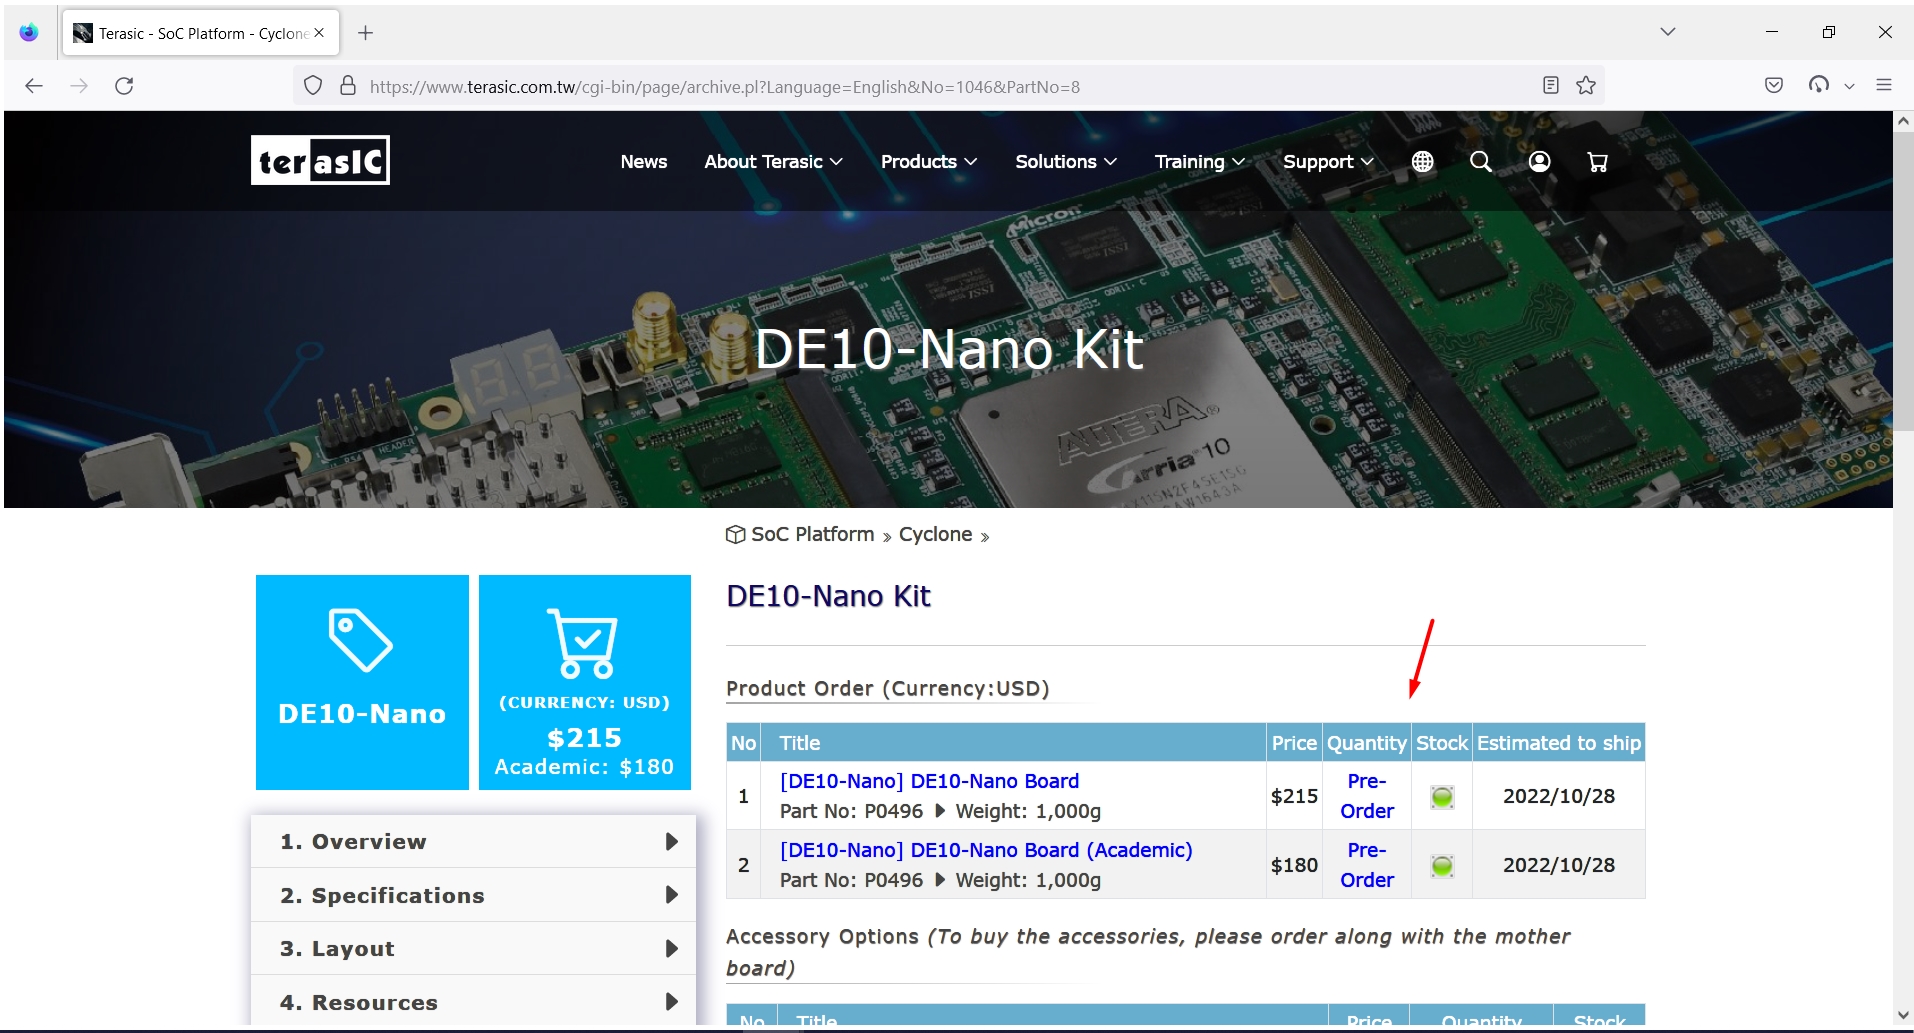The height and width of the screenshot is (1033, 1914).
Task: Click green stock indicator for DE10-Nano Board
Action: tap(1441, 797)
